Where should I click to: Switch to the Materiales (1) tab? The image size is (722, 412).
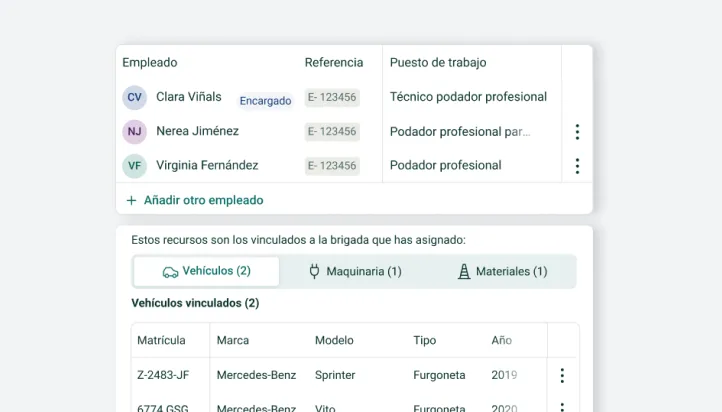502,272
